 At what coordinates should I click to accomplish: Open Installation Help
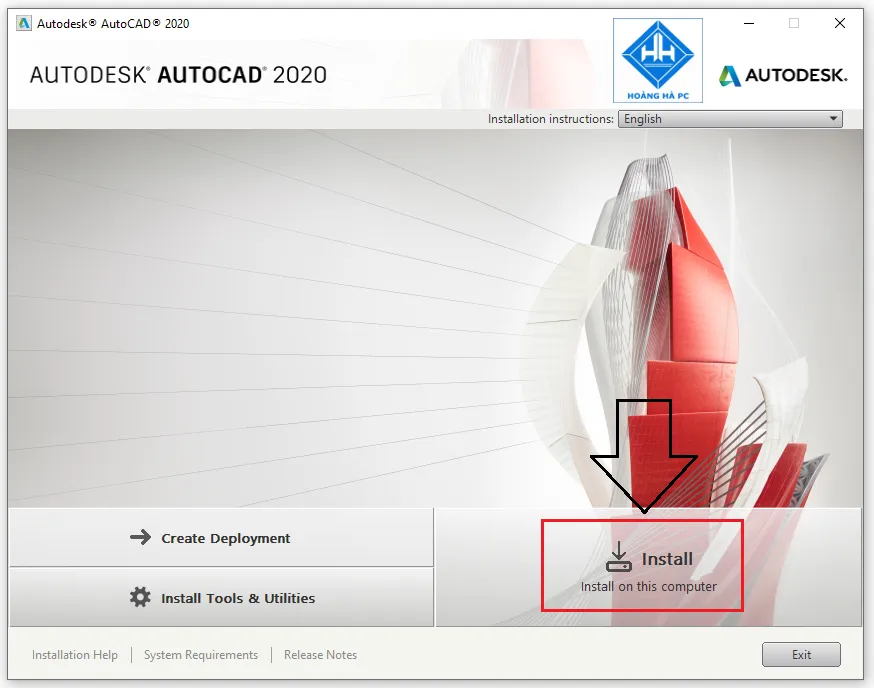(74, 655)
